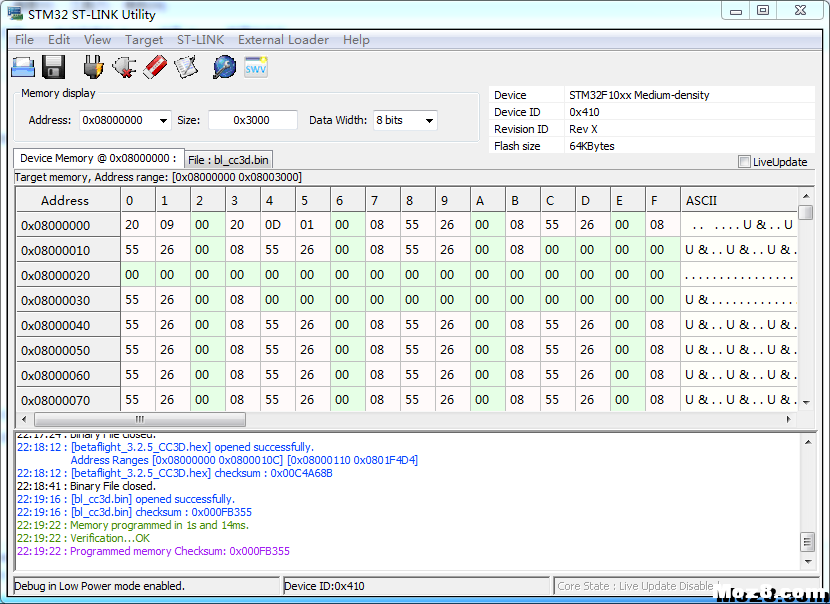Switch to File : bl_cc3d.bin tab
Viewport: 830px width, 604px height.
click(228, 160)
